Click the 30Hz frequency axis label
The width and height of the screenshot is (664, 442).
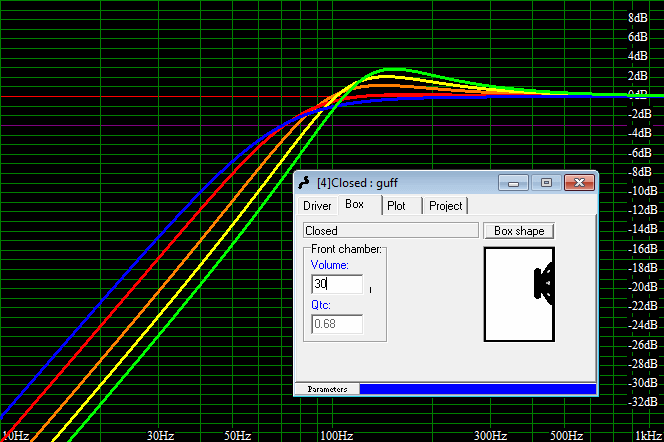(x=160, y=436)
